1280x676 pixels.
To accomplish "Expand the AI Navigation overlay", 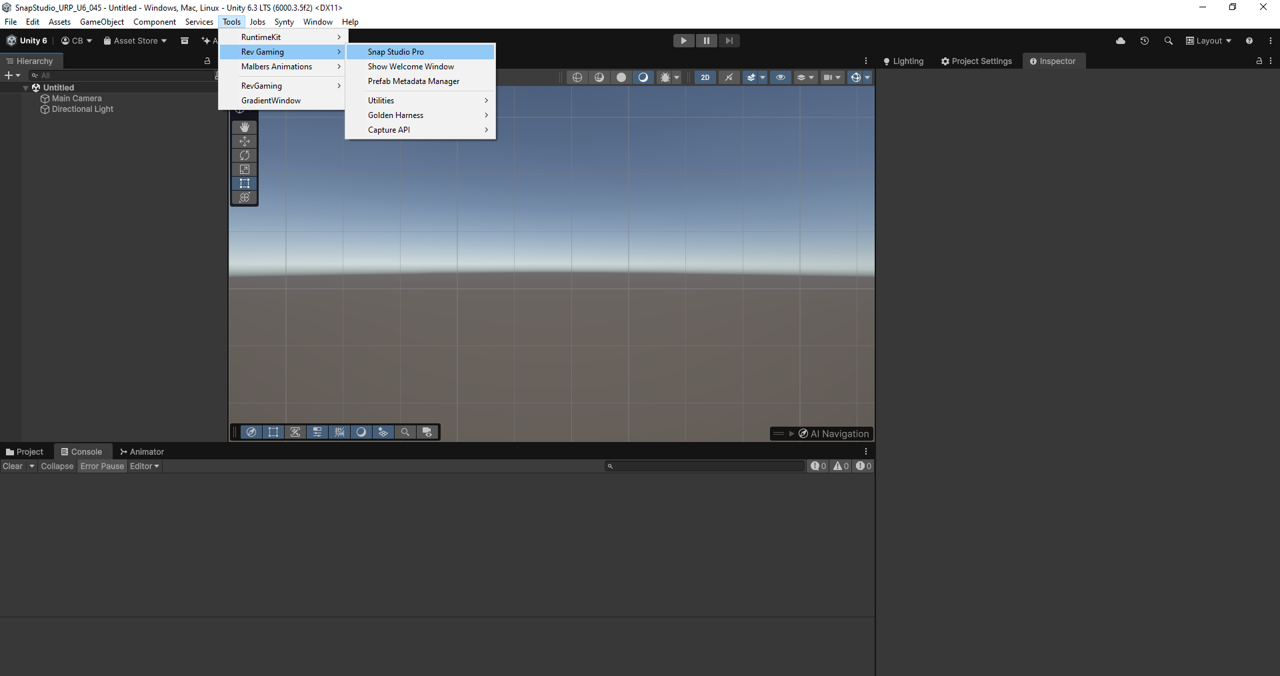I will pos(791,434).
